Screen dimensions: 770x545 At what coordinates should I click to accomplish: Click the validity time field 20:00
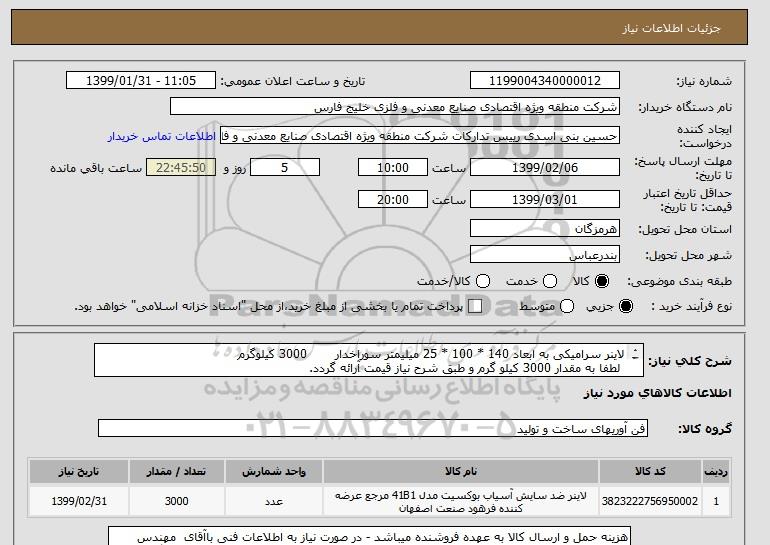coord(393,199)
